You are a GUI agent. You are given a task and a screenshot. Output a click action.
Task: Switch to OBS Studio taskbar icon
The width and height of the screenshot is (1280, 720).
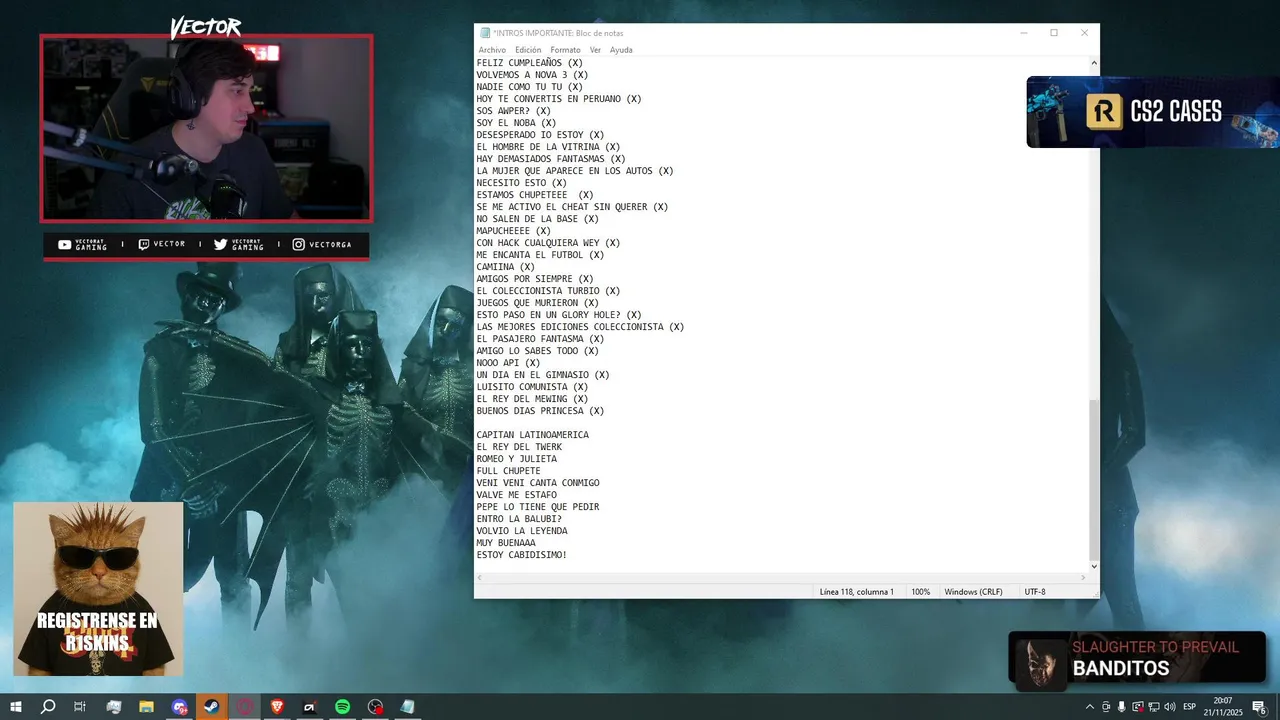pos(375,707)
